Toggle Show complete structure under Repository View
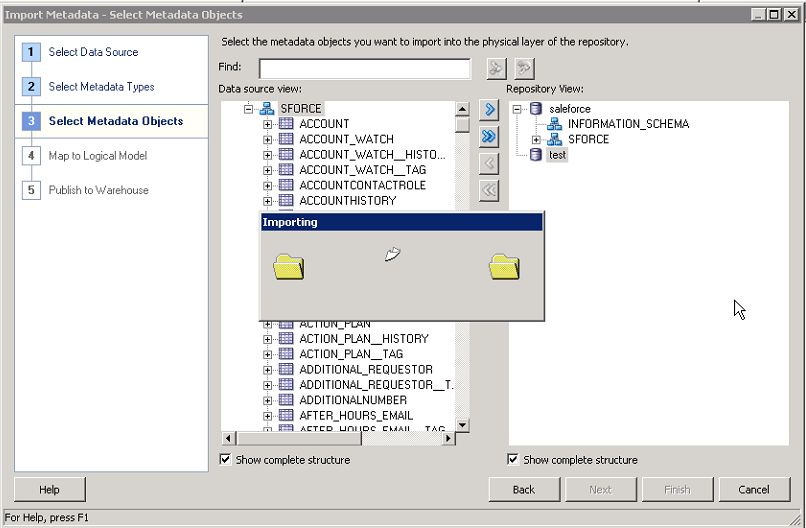The height and width of the screenshot is (528, 806). click(514, 460)
